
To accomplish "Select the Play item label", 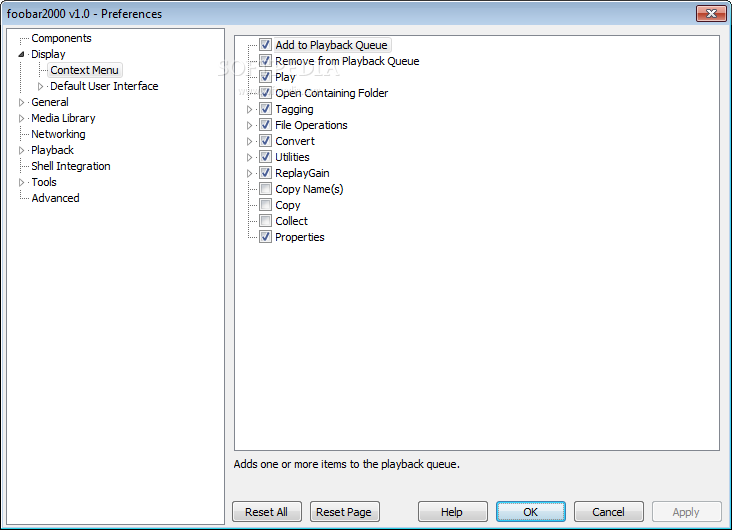I will coord(285,77).
